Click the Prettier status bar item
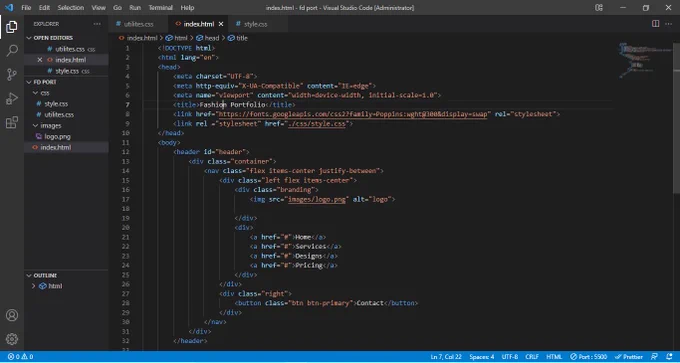 629,357
